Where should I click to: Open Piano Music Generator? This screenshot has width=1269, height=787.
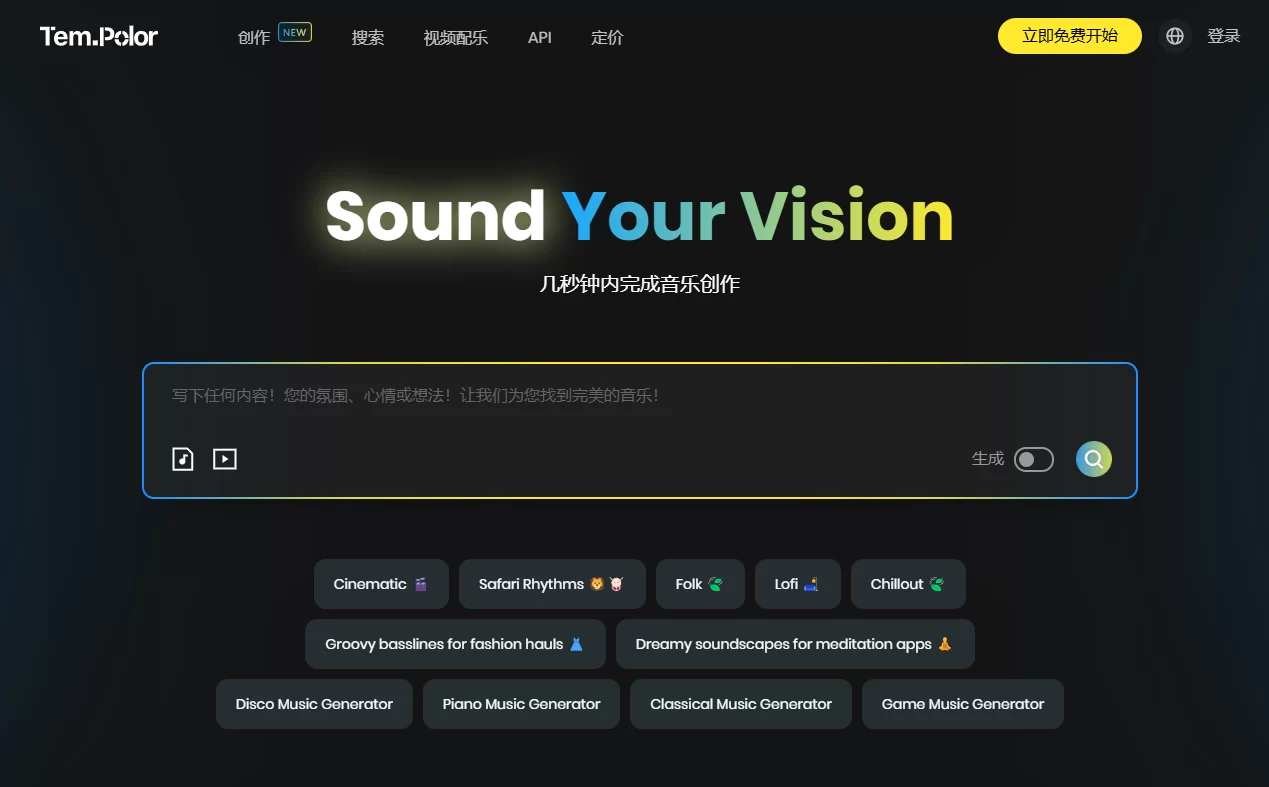click(521, 704)
